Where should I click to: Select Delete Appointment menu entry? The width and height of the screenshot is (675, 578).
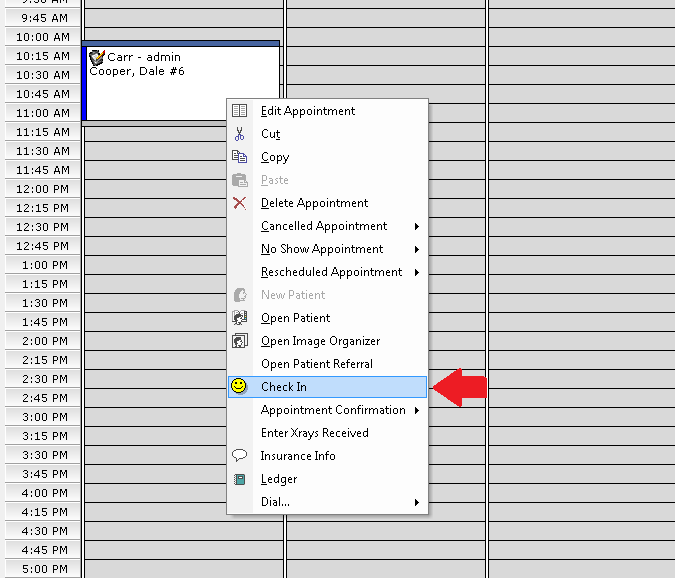[314, 203]
